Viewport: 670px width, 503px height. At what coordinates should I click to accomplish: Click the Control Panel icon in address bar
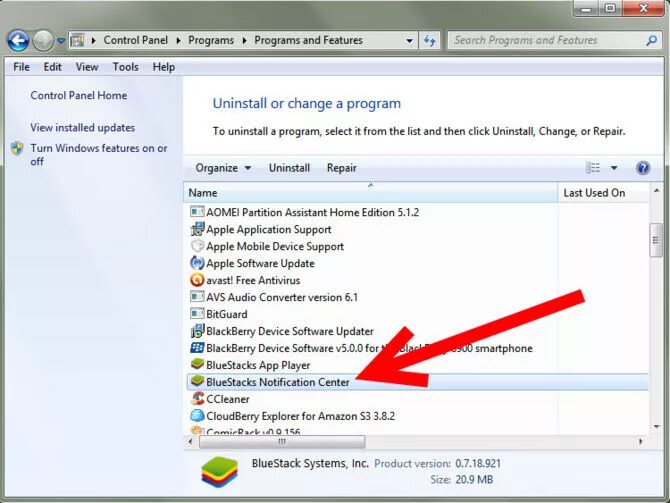(77, 40)
